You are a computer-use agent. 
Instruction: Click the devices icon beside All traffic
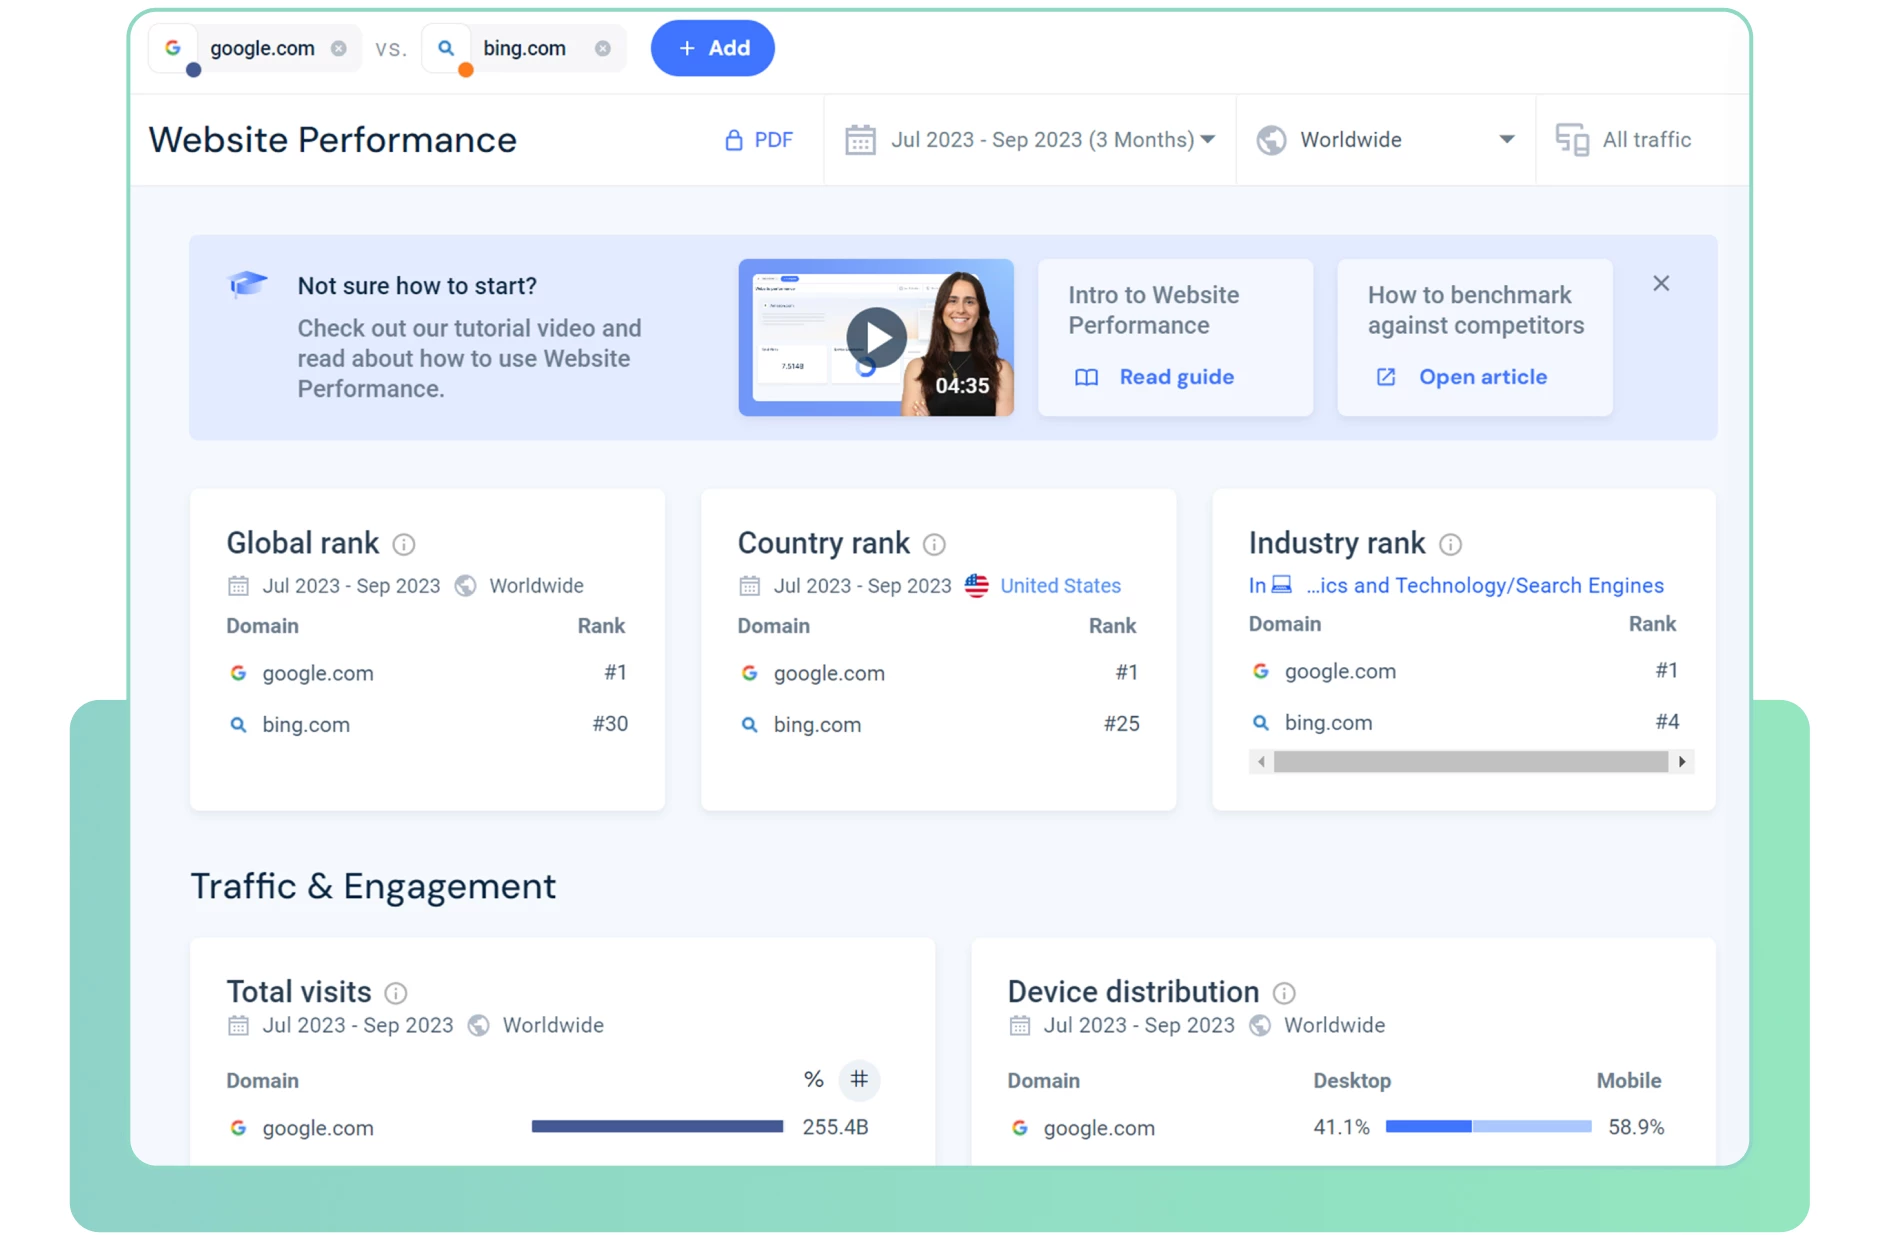coord(1572,140)
